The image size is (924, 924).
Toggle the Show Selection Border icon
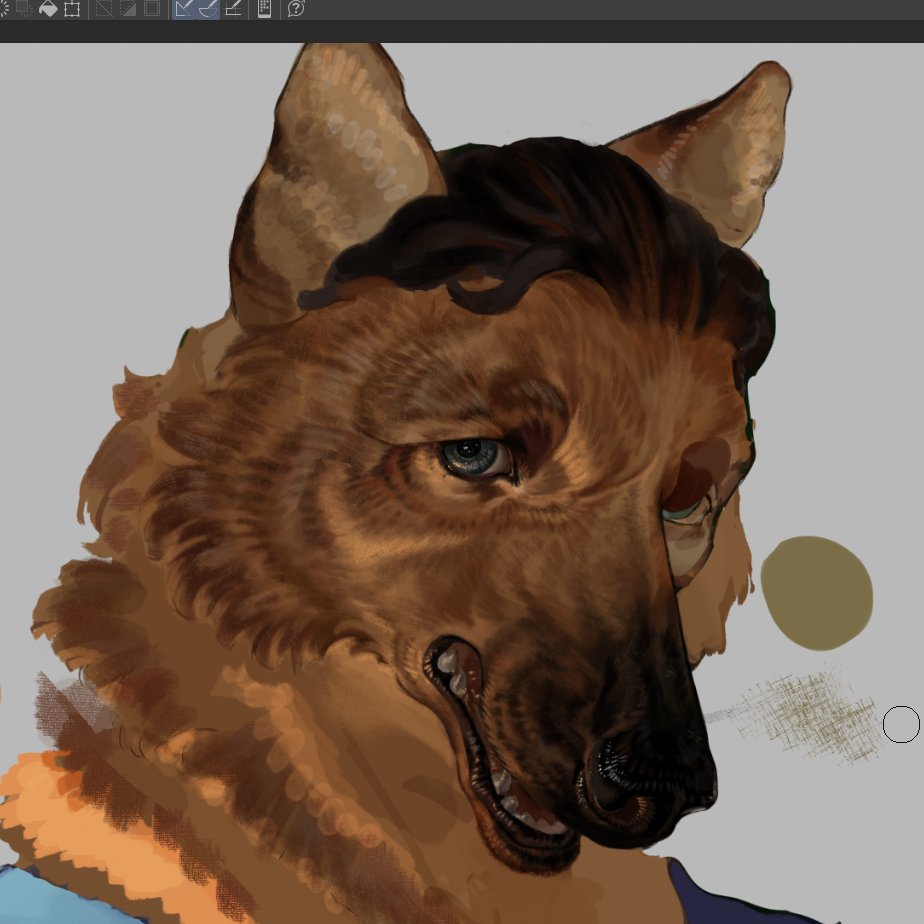(x=152, y=8)
